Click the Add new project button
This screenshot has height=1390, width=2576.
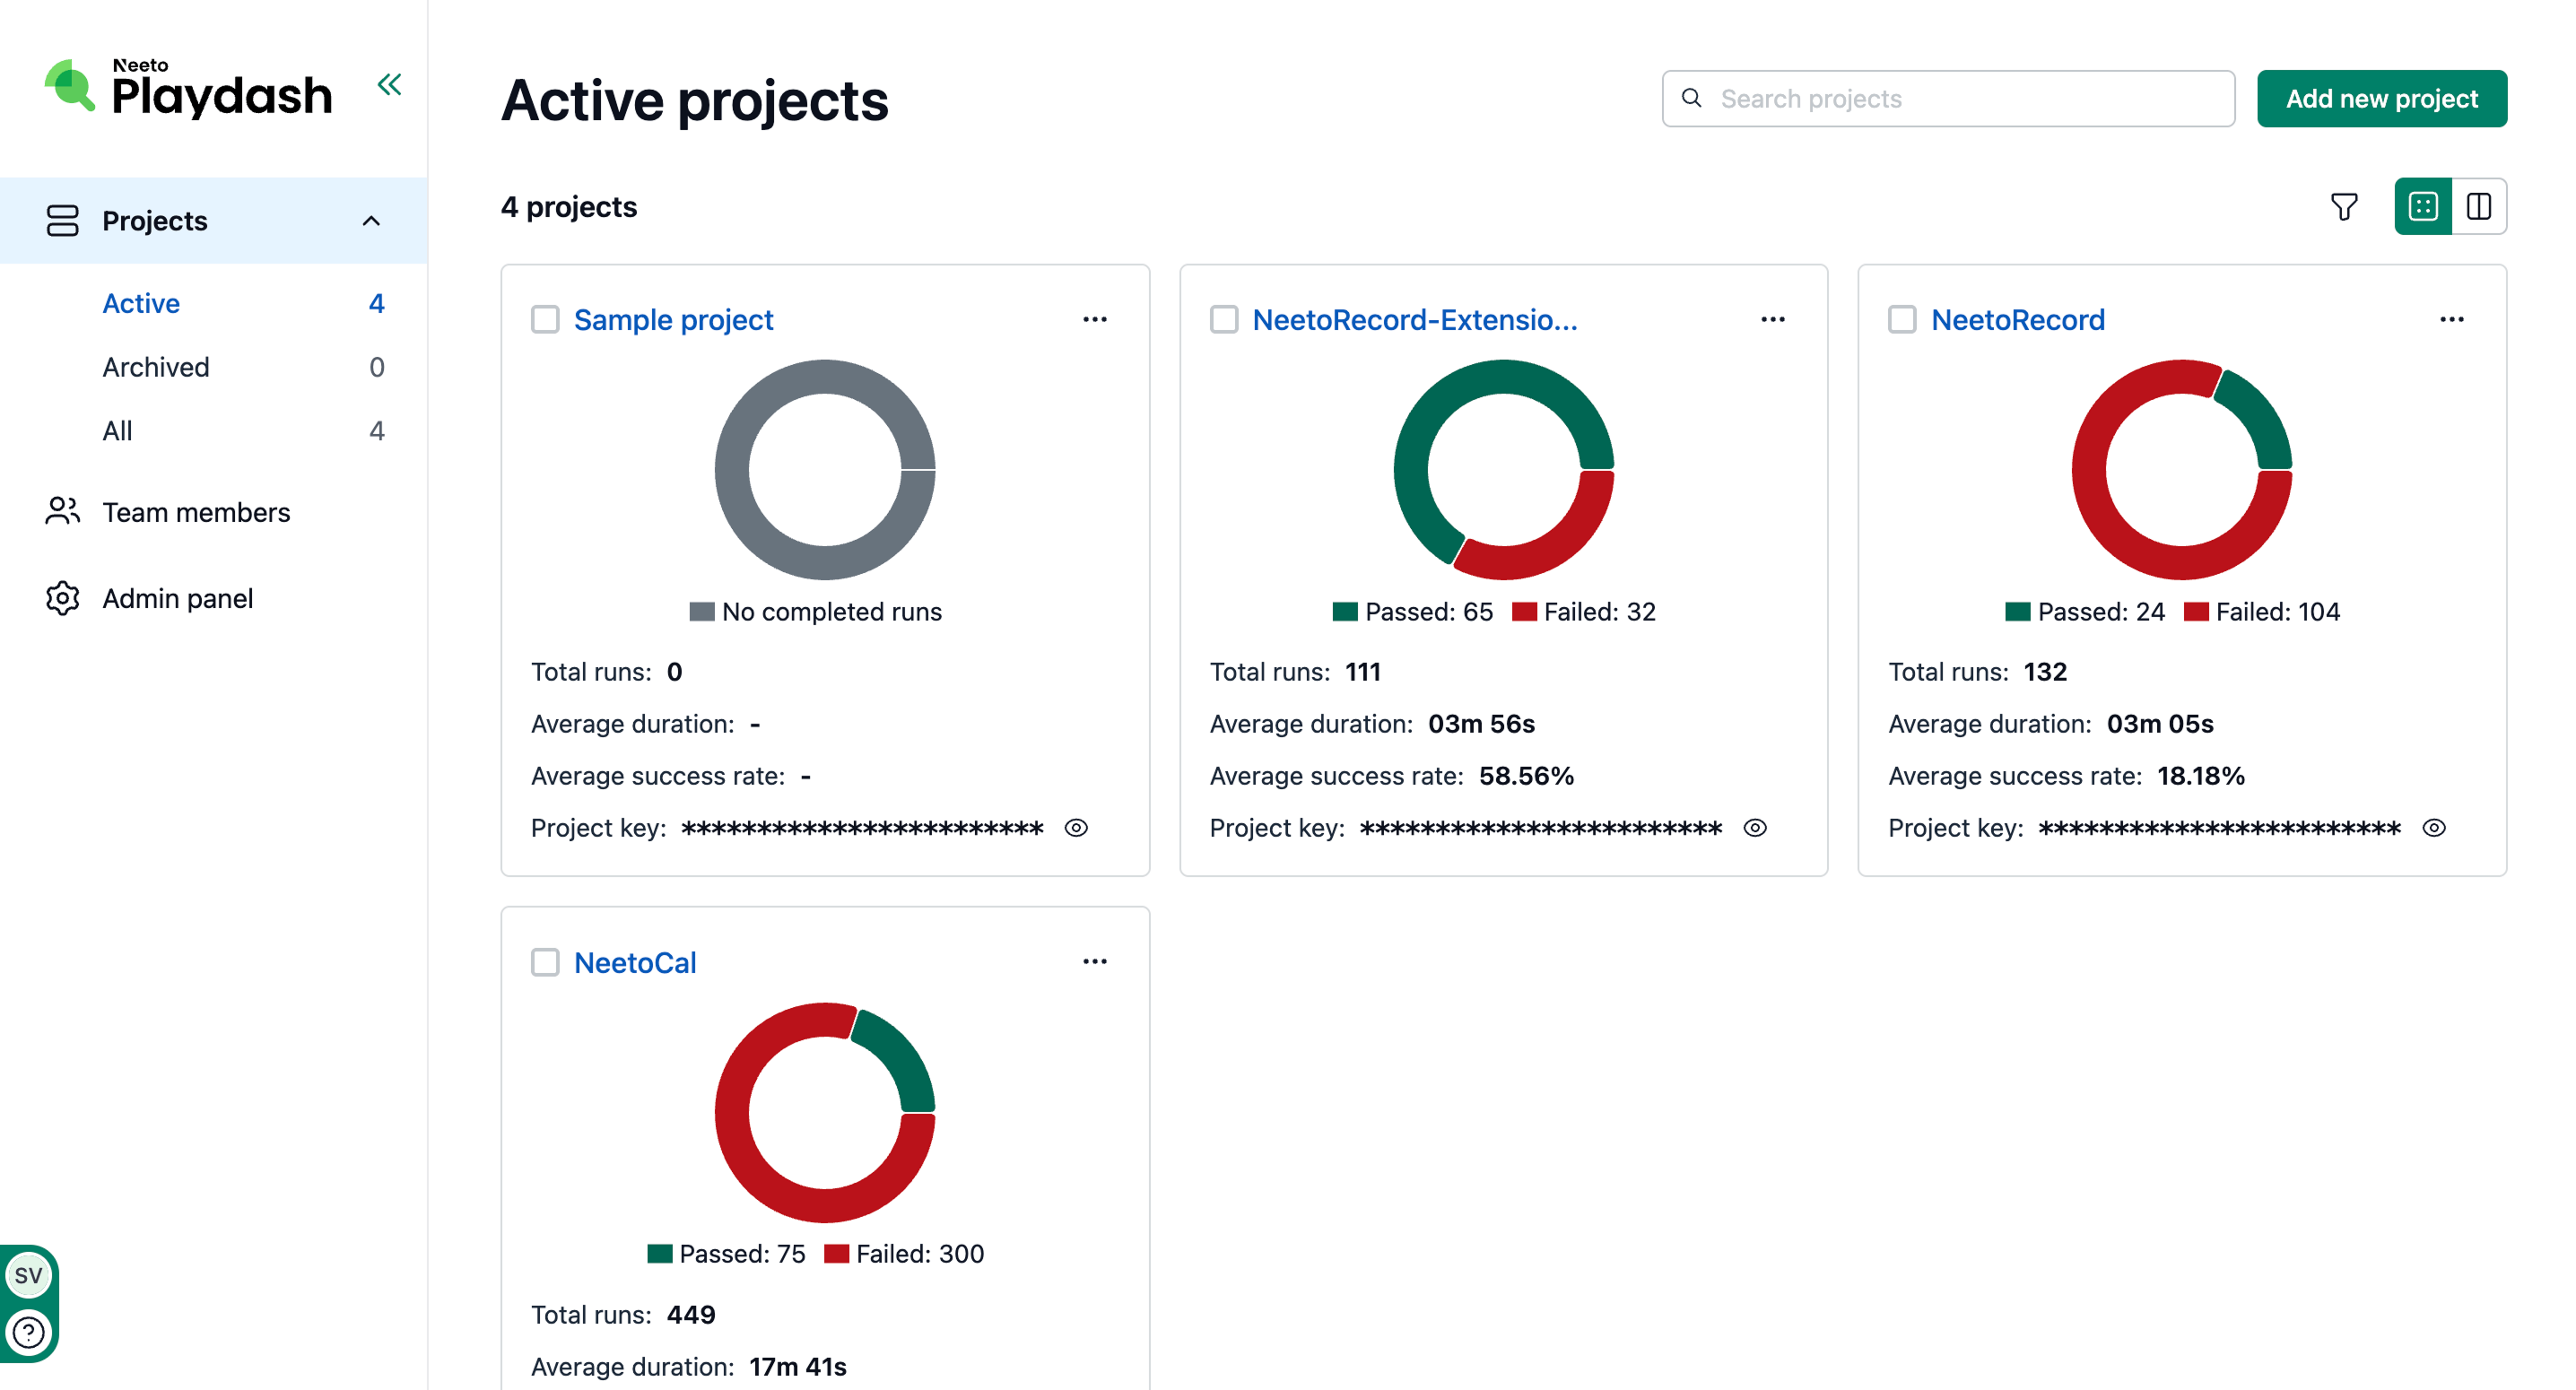coord(2381,99)
